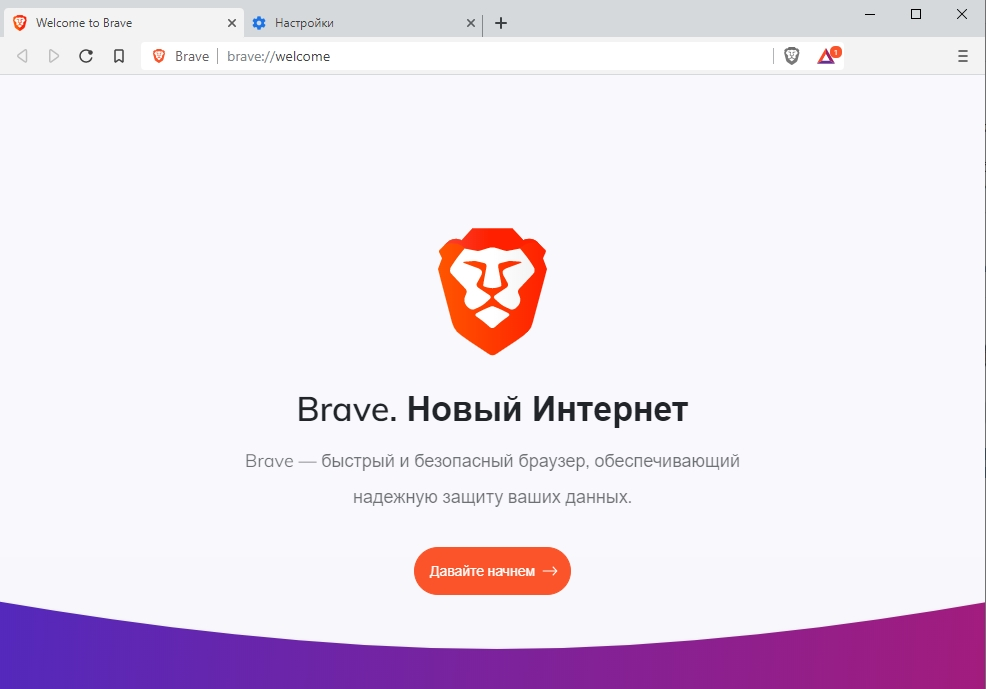Bookmark this page with the bookmark icon
The height and width of the screenshot is (689, 986).
tap(119, 57)
